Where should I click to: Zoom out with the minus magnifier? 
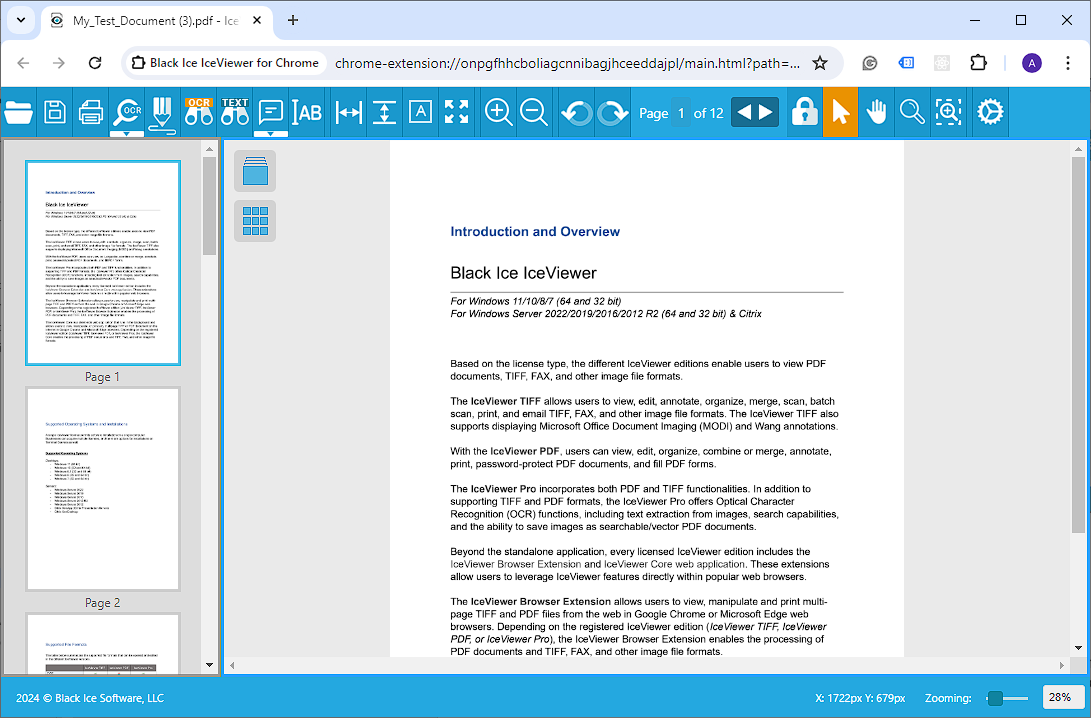tap(534, 112)
